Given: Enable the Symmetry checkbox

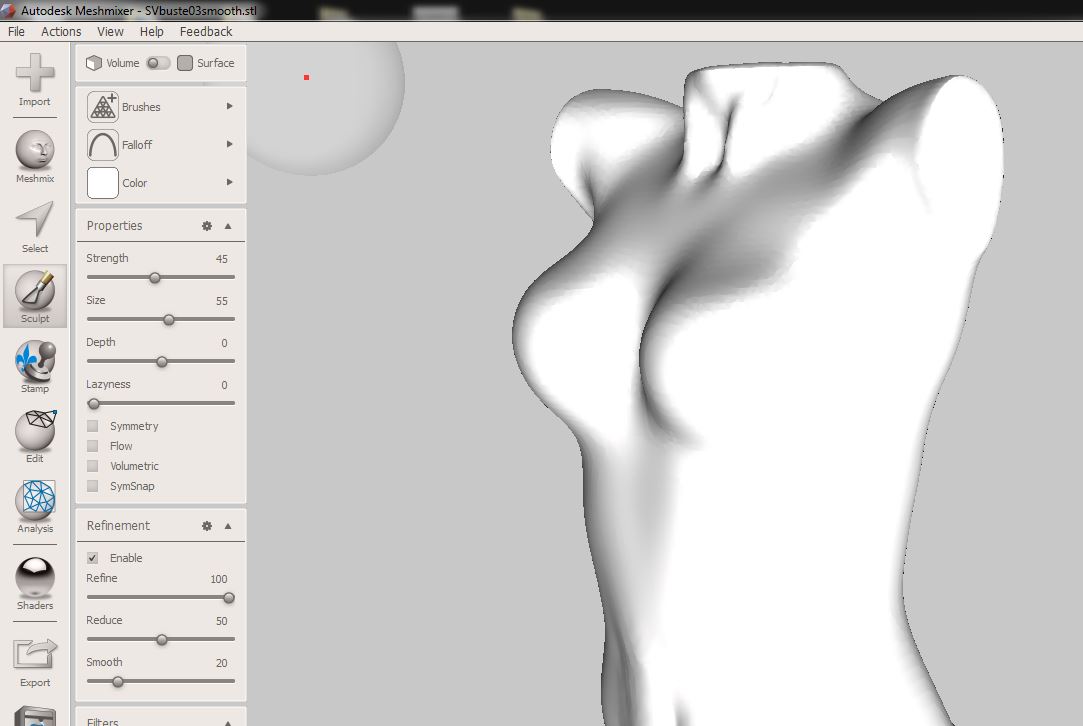Looking at the screenshot, I should 93,426.
